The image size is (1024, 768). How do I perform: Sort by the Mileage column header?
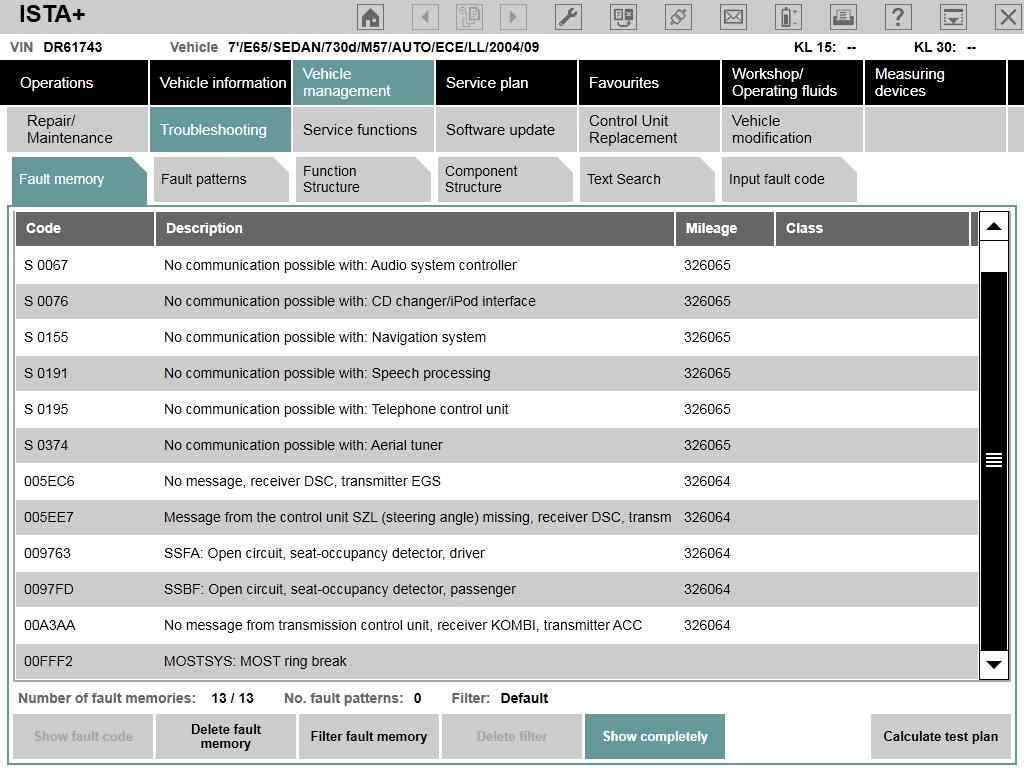coord(725,229)
